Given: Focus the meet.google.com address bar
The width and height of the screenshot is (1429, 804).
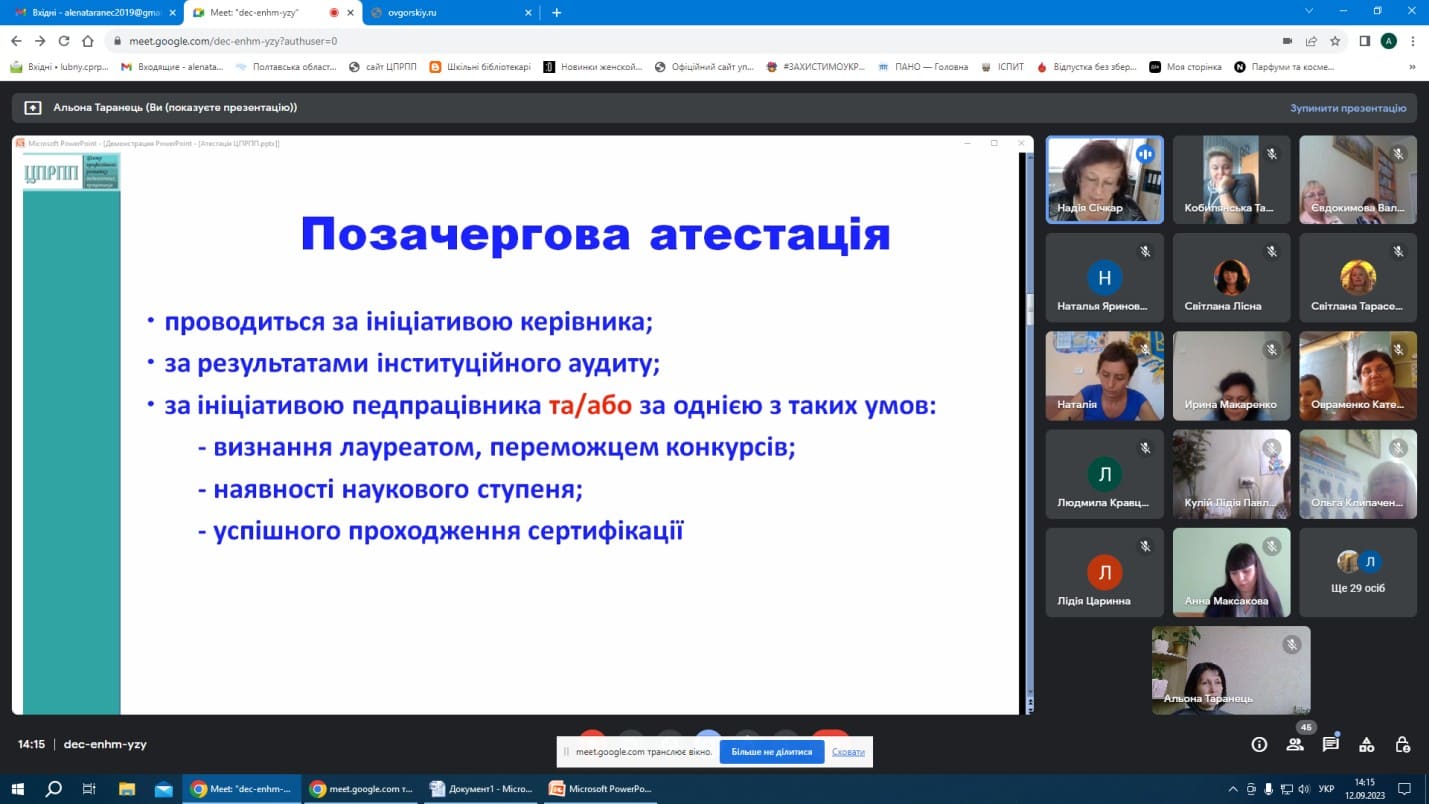Looking at the screenshot, I should pyautogui.click(x=690, y=41).
